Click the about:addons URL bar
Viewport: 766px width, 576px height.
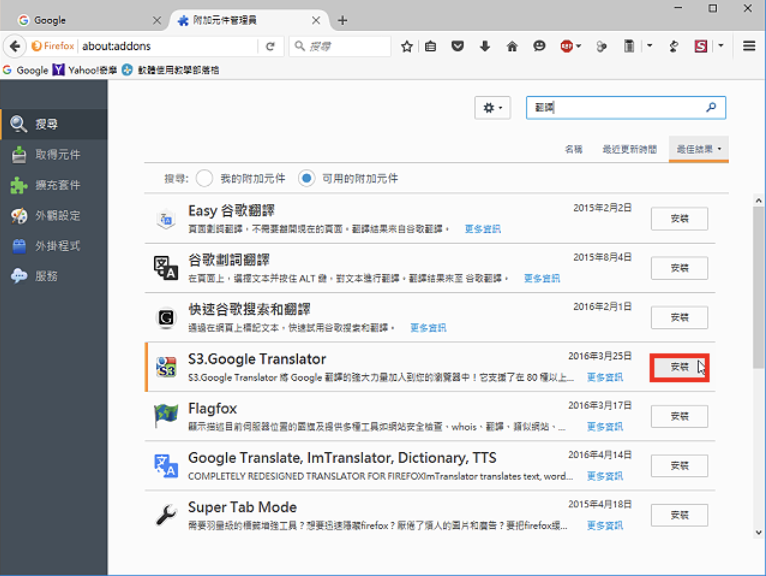pyautogui.click(x=167, y=46)
